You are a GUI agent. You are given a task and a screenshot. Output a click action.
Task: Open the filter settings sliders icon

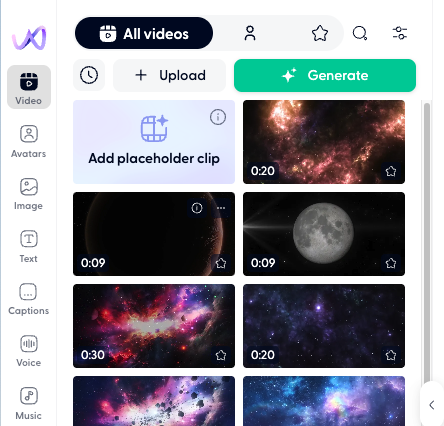(400, 33)
